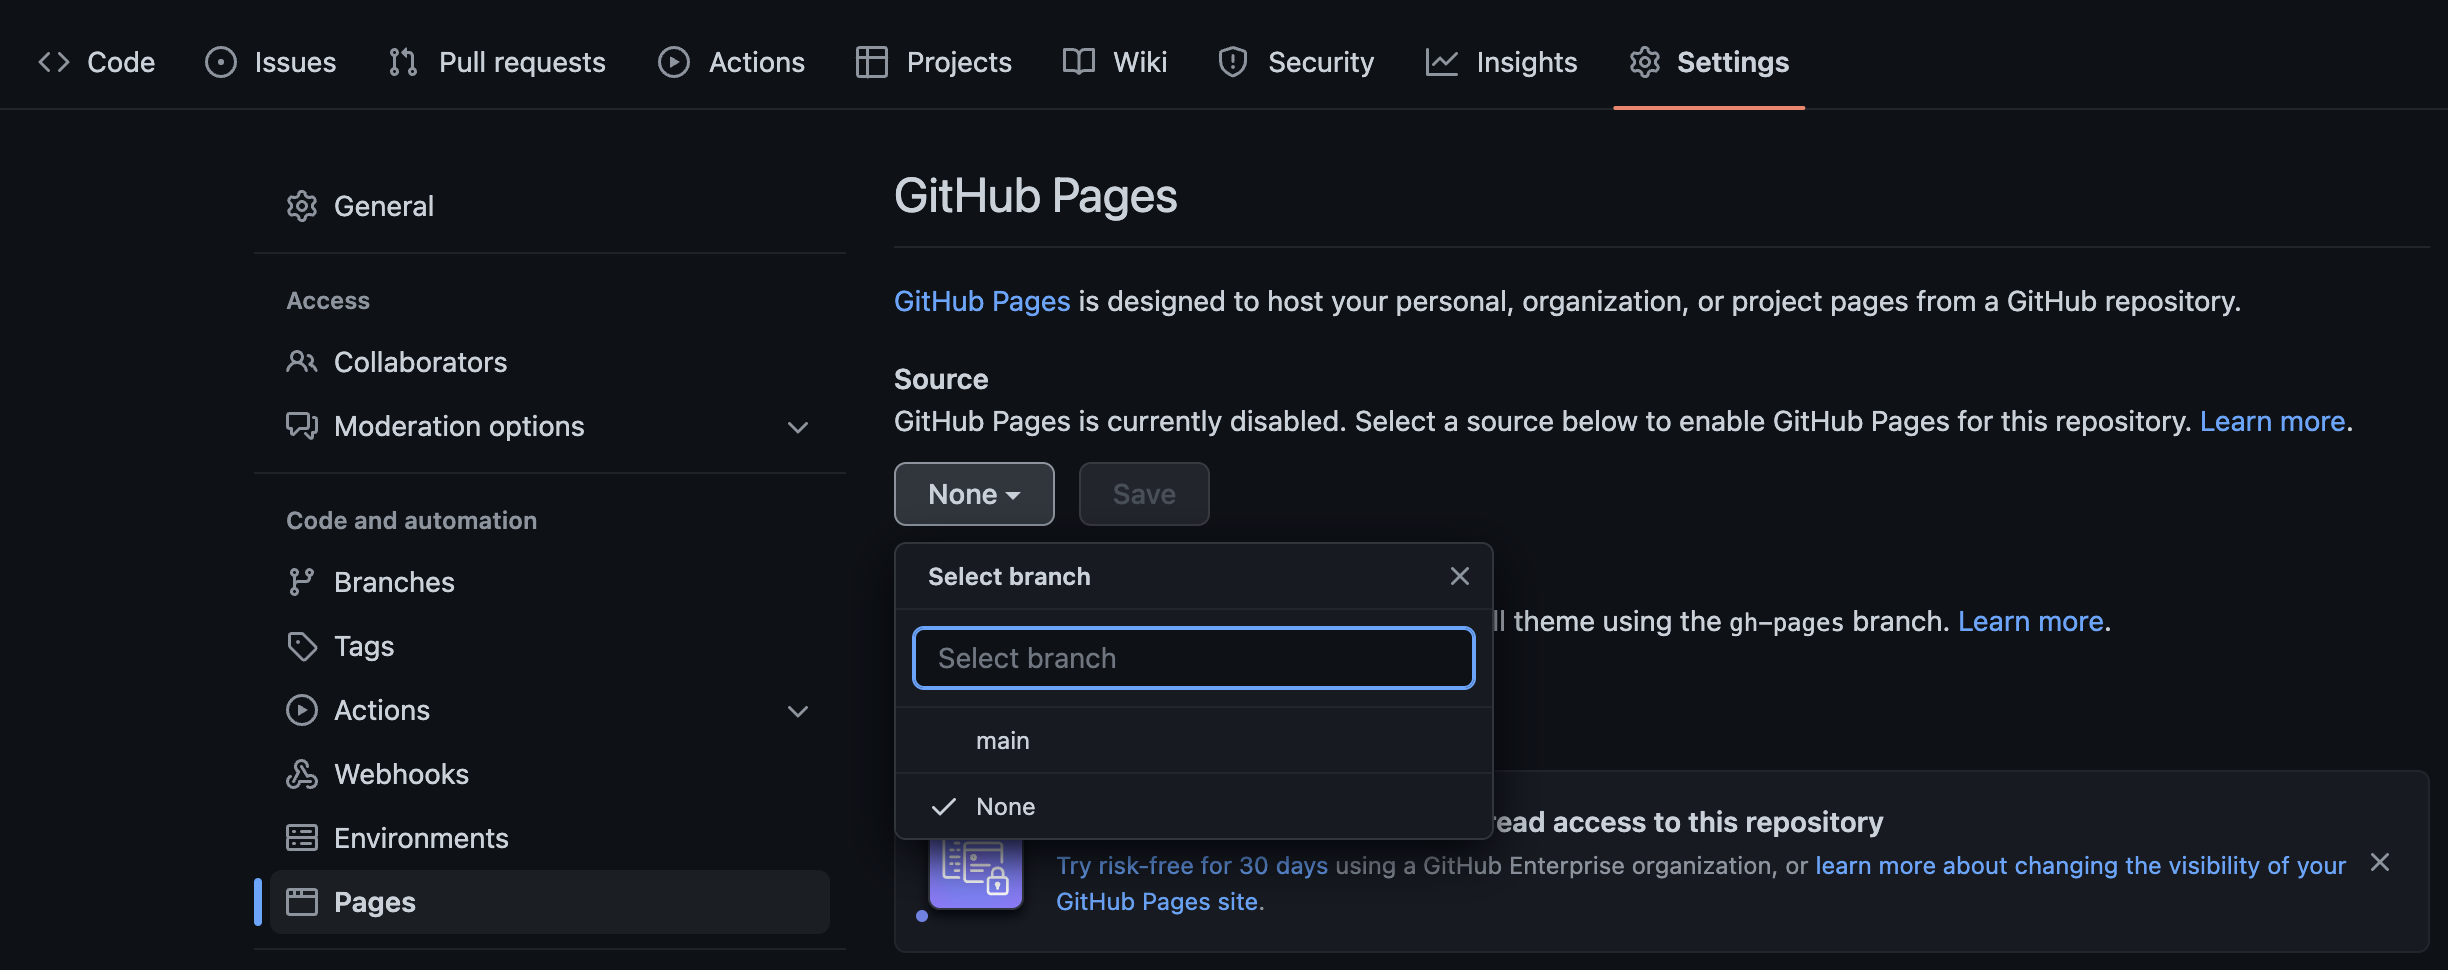2448x970 pixels.
Task: Click the Branches icon in the sidebar
Action: point(302,581)
